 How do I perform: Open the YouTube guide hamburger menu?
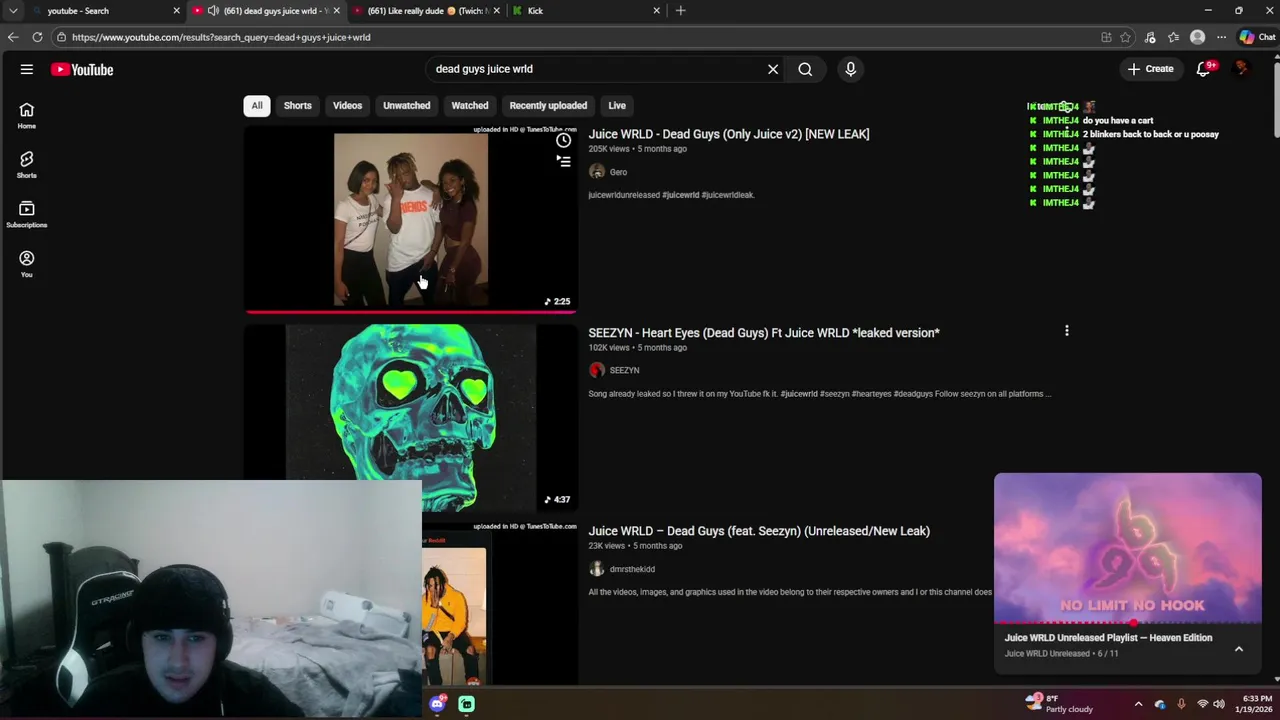[x=27, y=69]
